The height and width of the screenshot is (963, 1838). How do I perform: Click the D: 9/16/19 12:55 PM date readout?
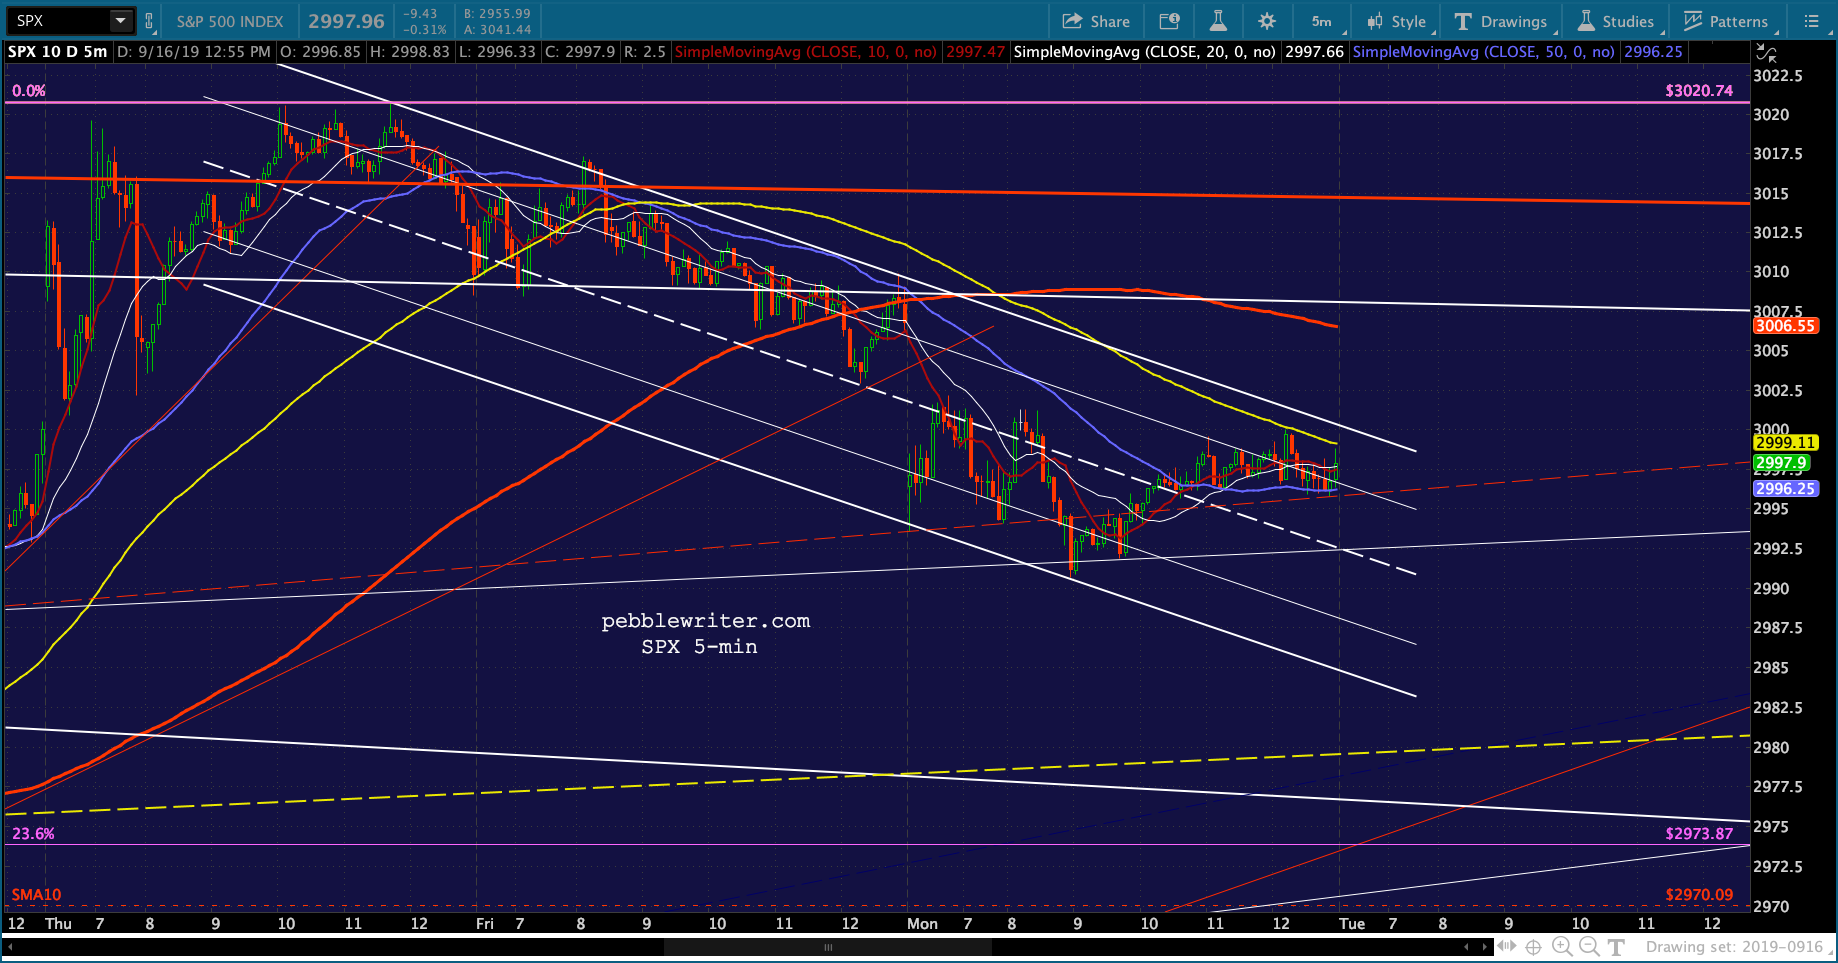coord(193,52)
